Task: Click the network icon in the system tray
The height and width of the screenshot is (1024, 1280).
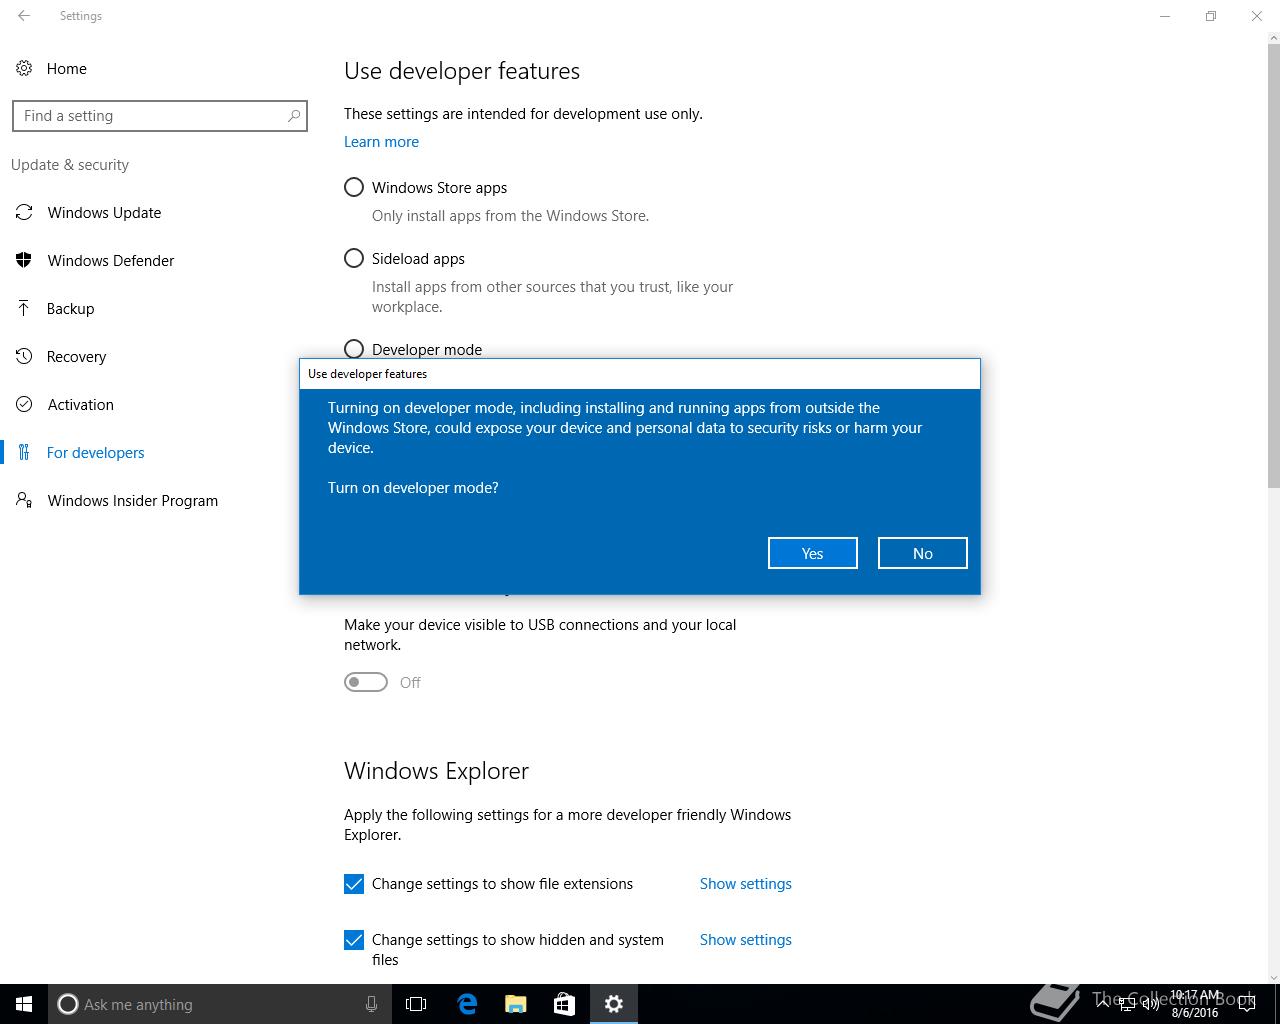Action: point(1127,1004)
